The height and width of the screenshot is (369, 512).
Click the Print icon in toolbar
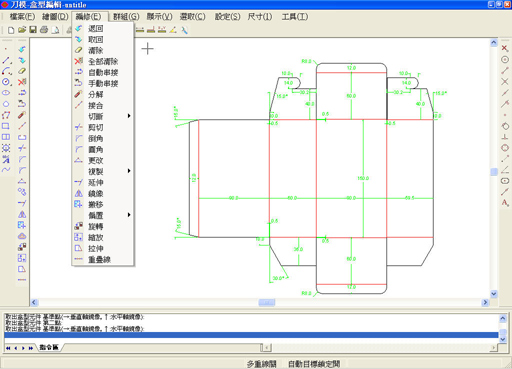[x=44, y=30]
